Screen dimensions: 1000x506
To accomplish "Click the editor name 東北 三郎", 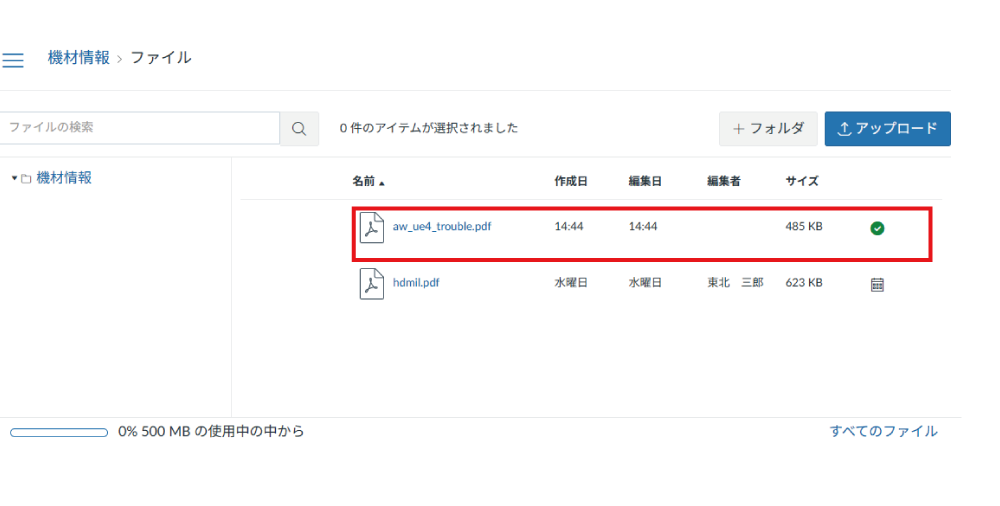I will [x=735, y=283].
